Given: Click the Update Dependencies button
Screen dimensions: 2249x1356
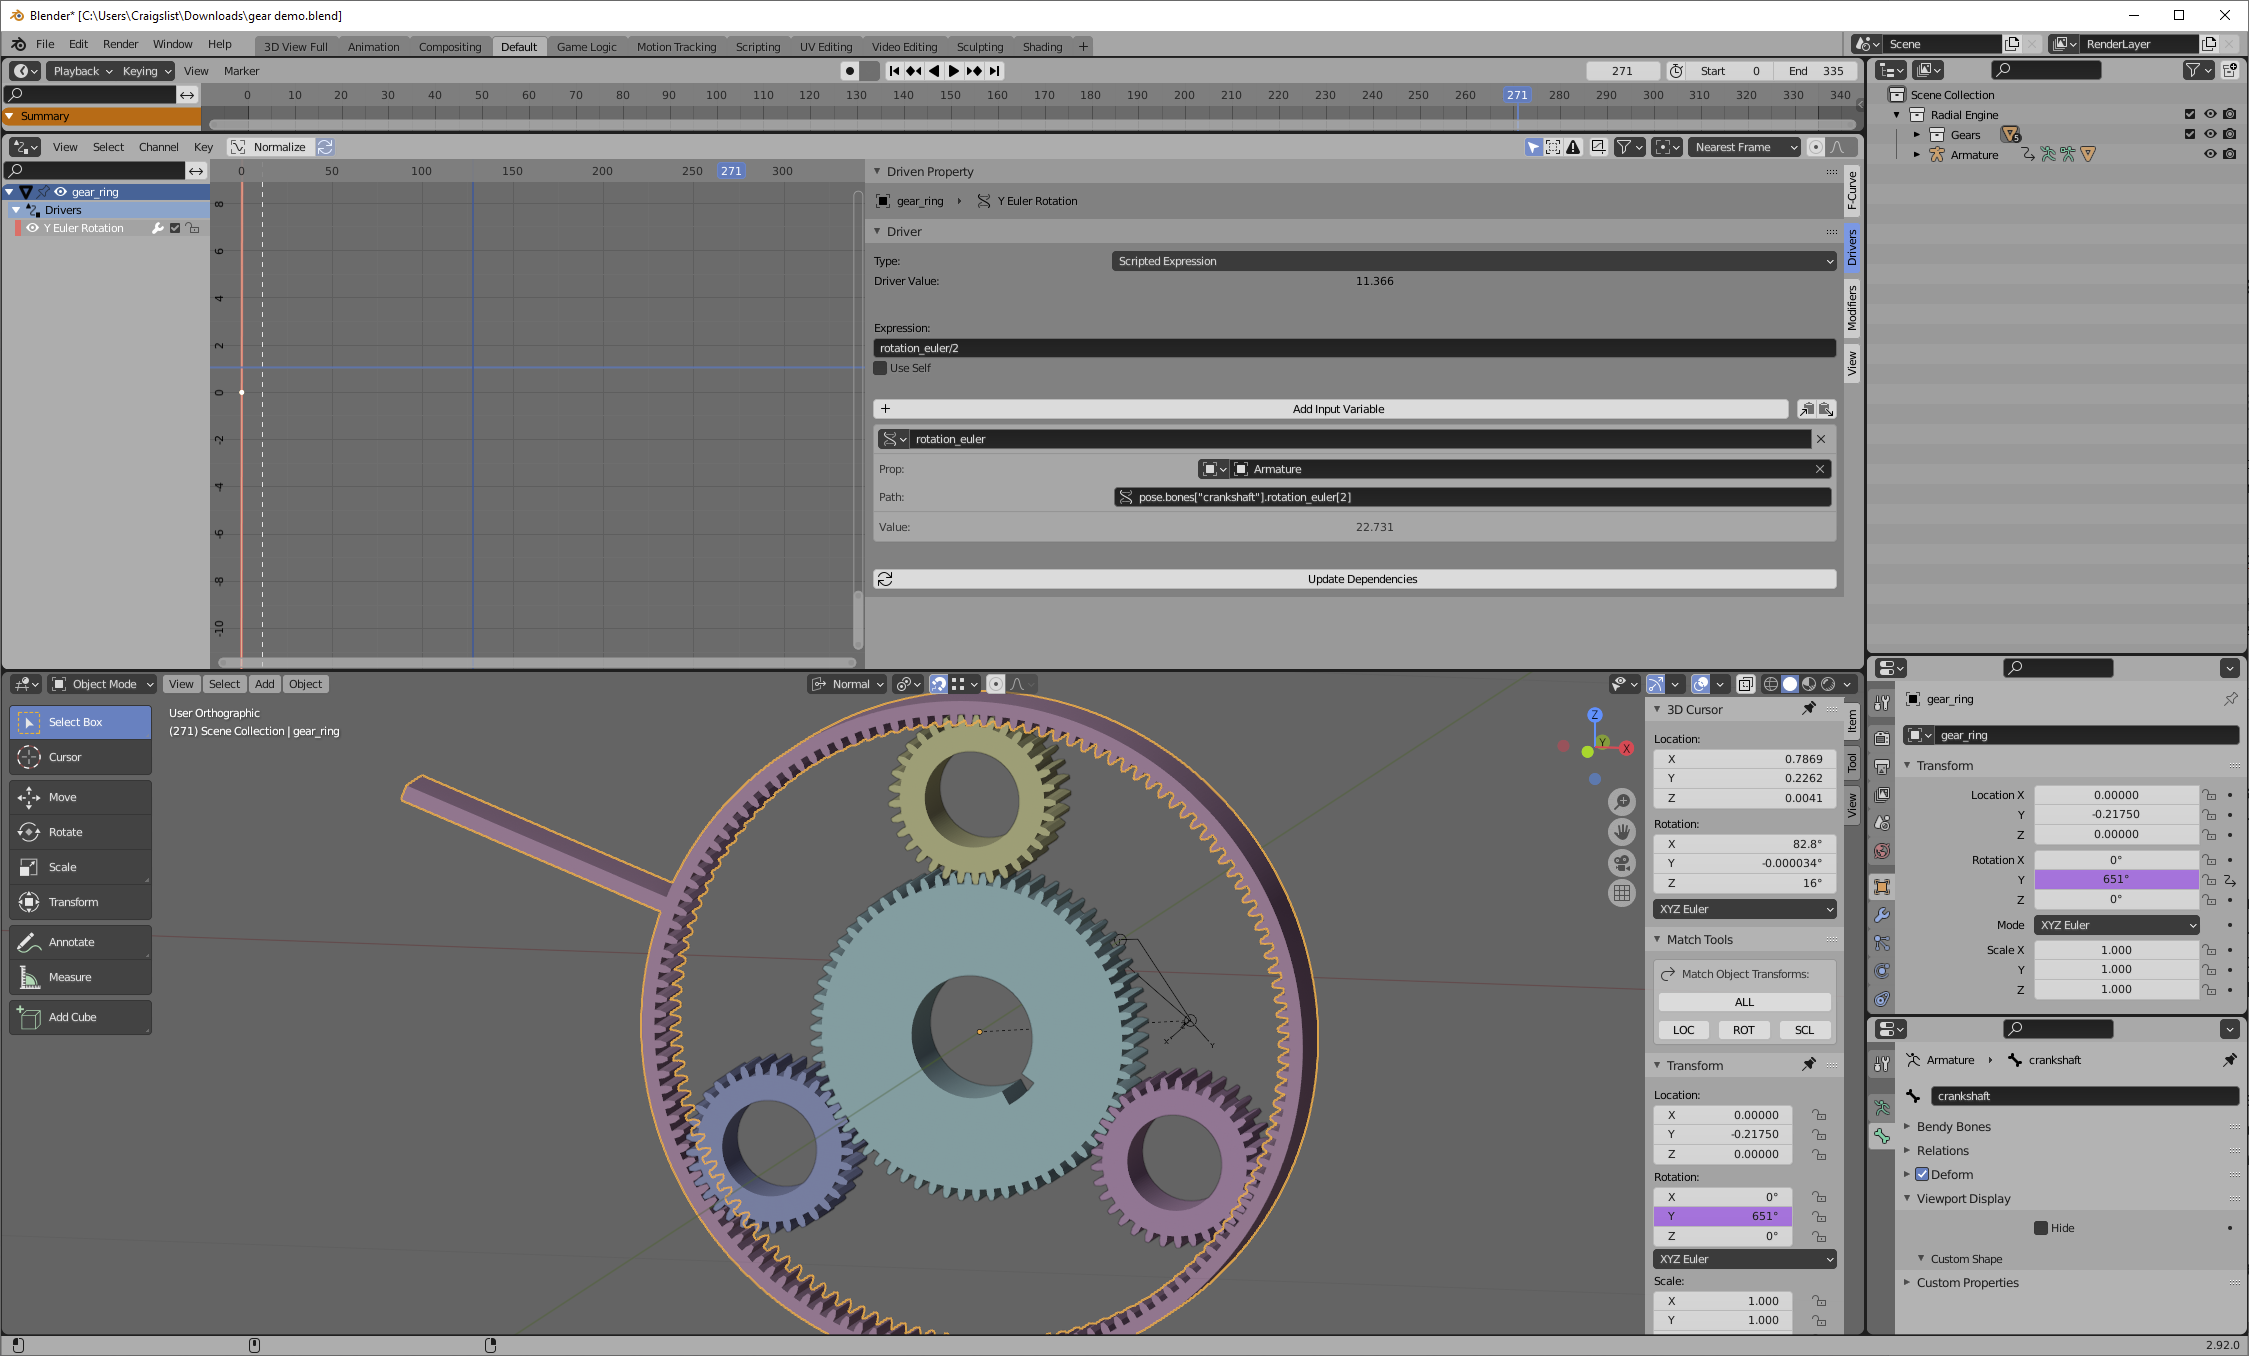Looking at the screenshot, I should click(1355, 579).
